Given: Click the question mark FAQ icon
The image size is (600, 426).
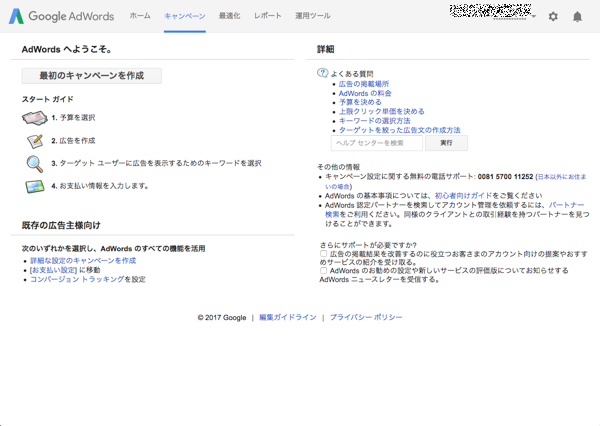Looking at the screenshot, I should click(323, 73).
